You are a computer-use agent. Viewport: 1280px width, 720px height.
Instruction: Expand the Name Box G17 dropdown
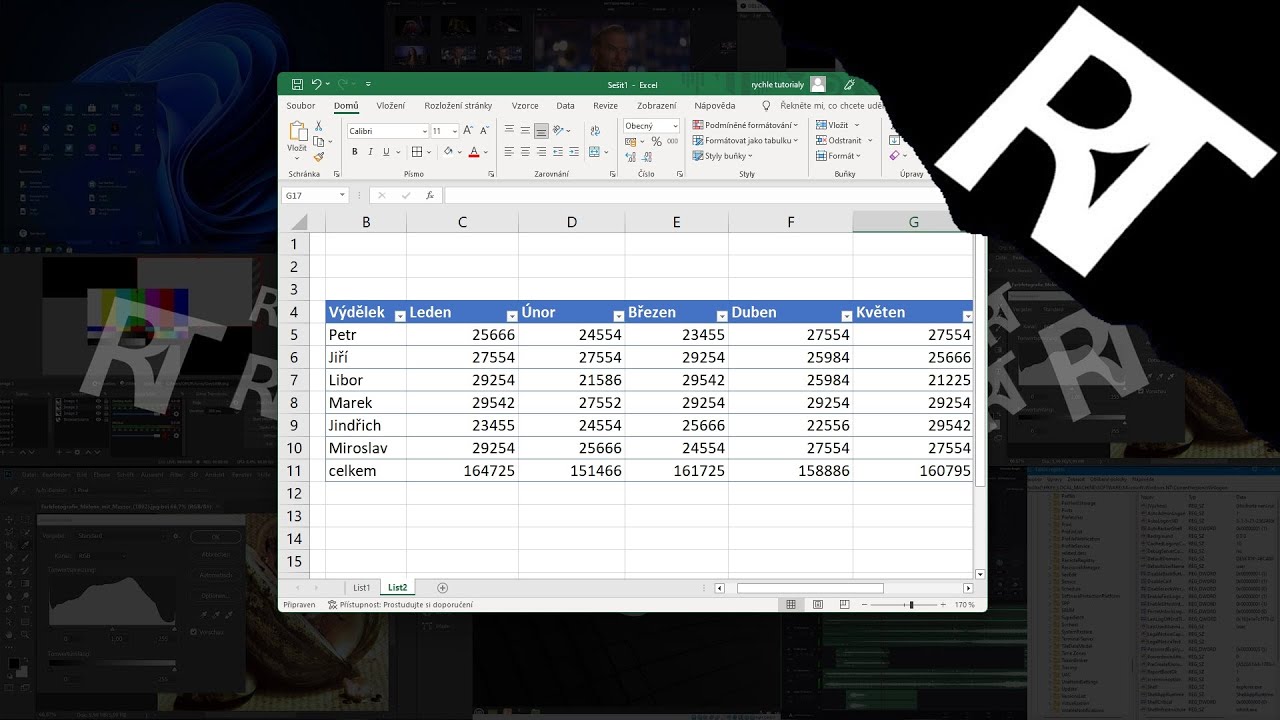342,195
